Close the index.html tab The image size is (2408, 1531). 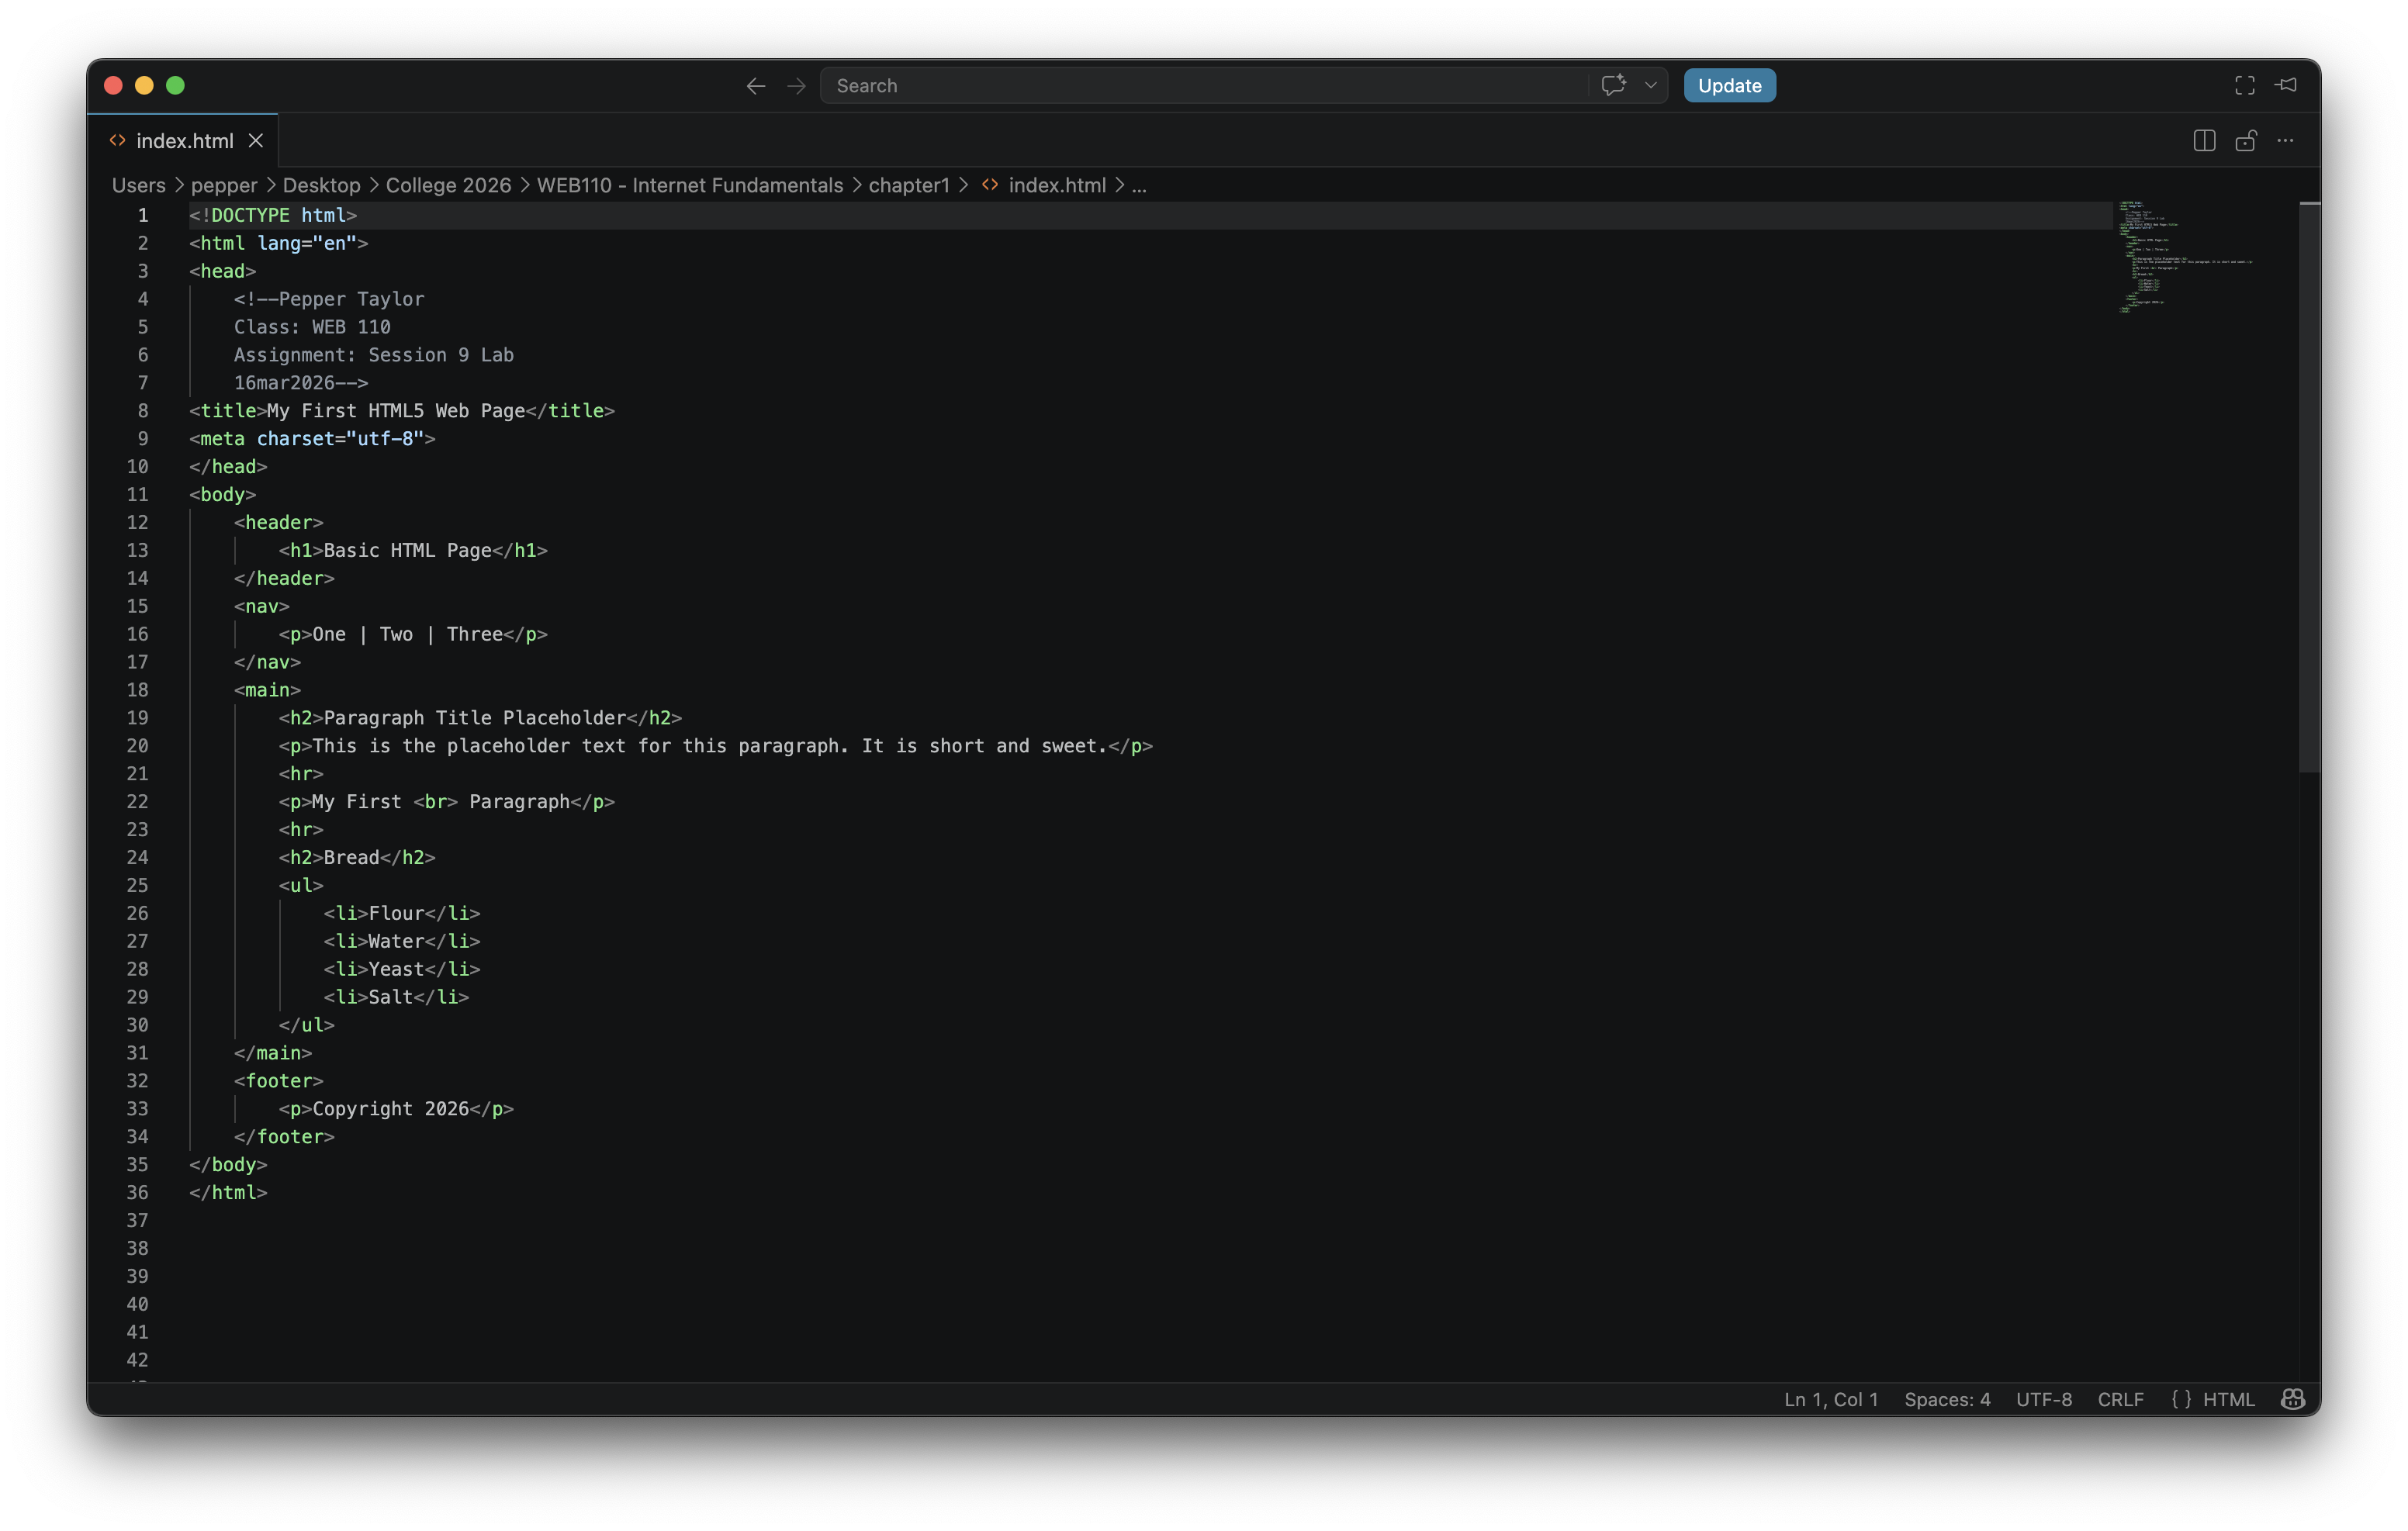[x=256, y=141]
